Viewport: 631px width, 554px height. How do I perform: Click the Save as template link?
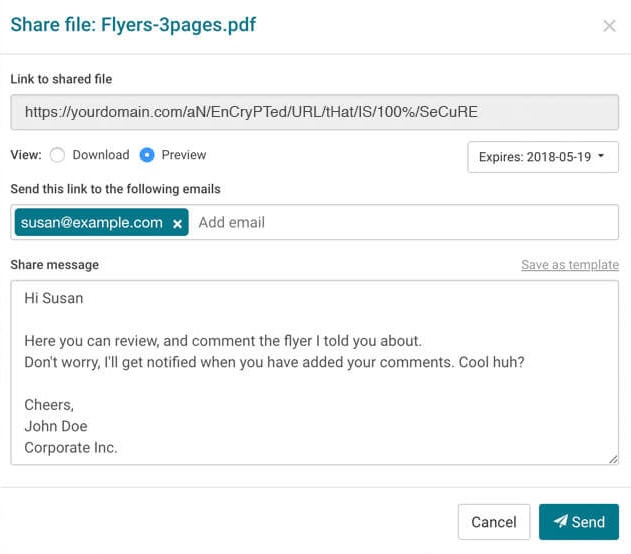pyautogui.click(x=569, y=265)
